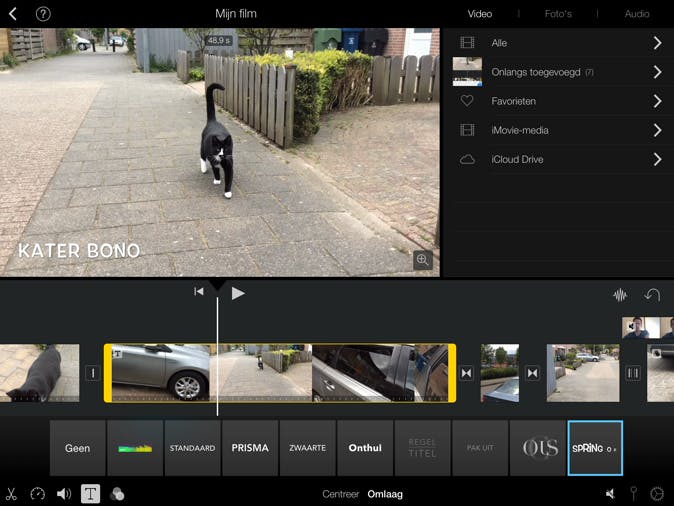The width and height of the screenshot is (674, 506).
Task: Choose the REGEL TITEL title style
Action: 423,448
